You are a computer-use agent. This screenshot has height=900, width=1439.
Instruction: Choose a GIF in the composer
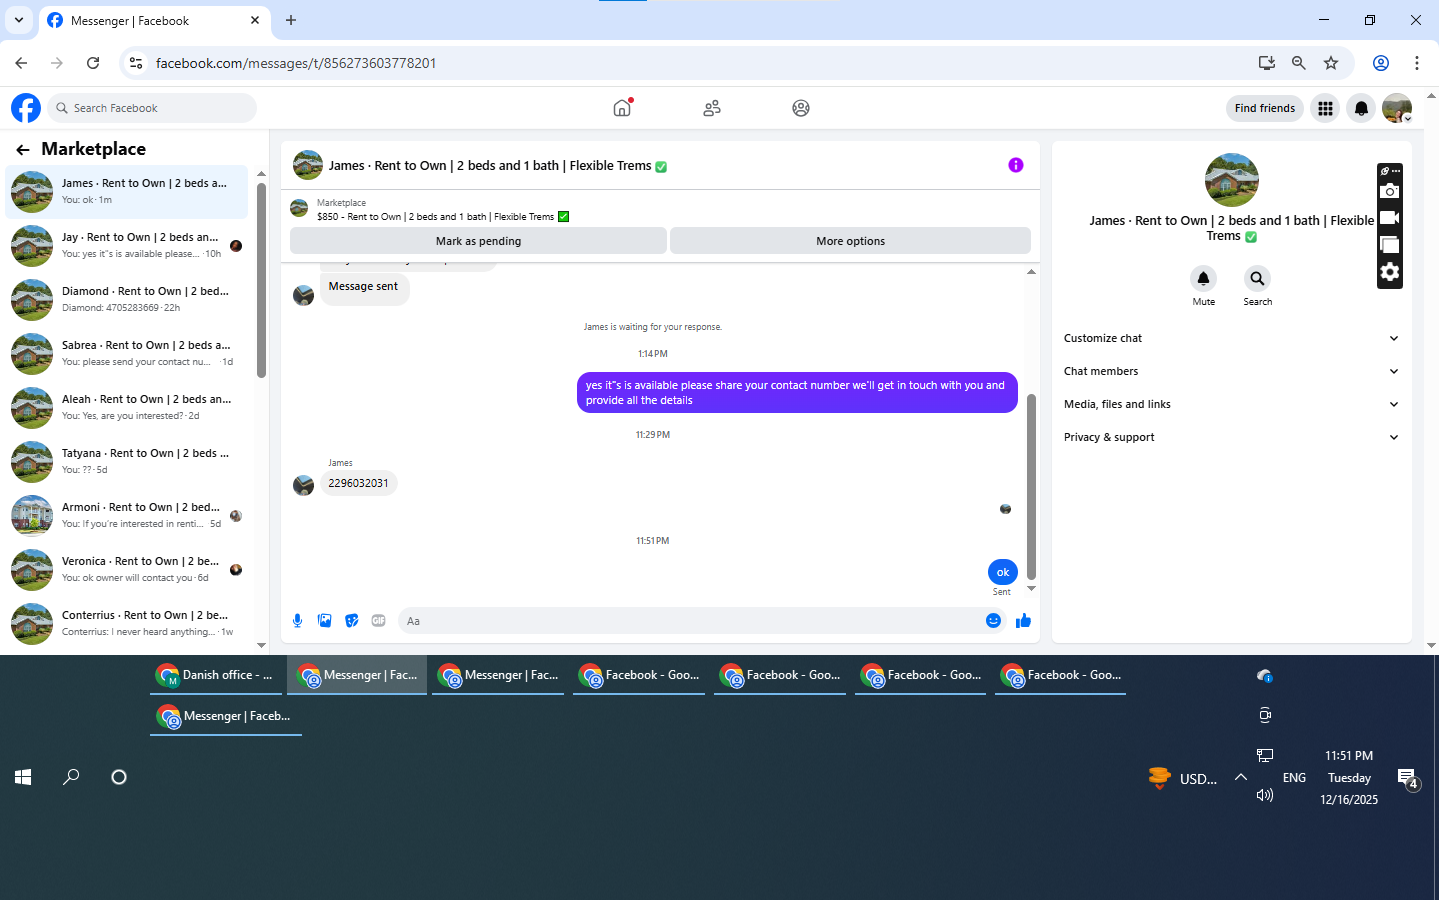click(x=379, y=621)
